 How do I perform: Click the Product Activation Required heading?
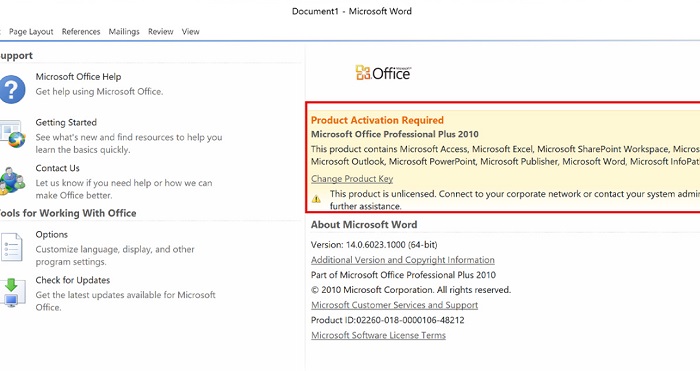click(377, 120)
